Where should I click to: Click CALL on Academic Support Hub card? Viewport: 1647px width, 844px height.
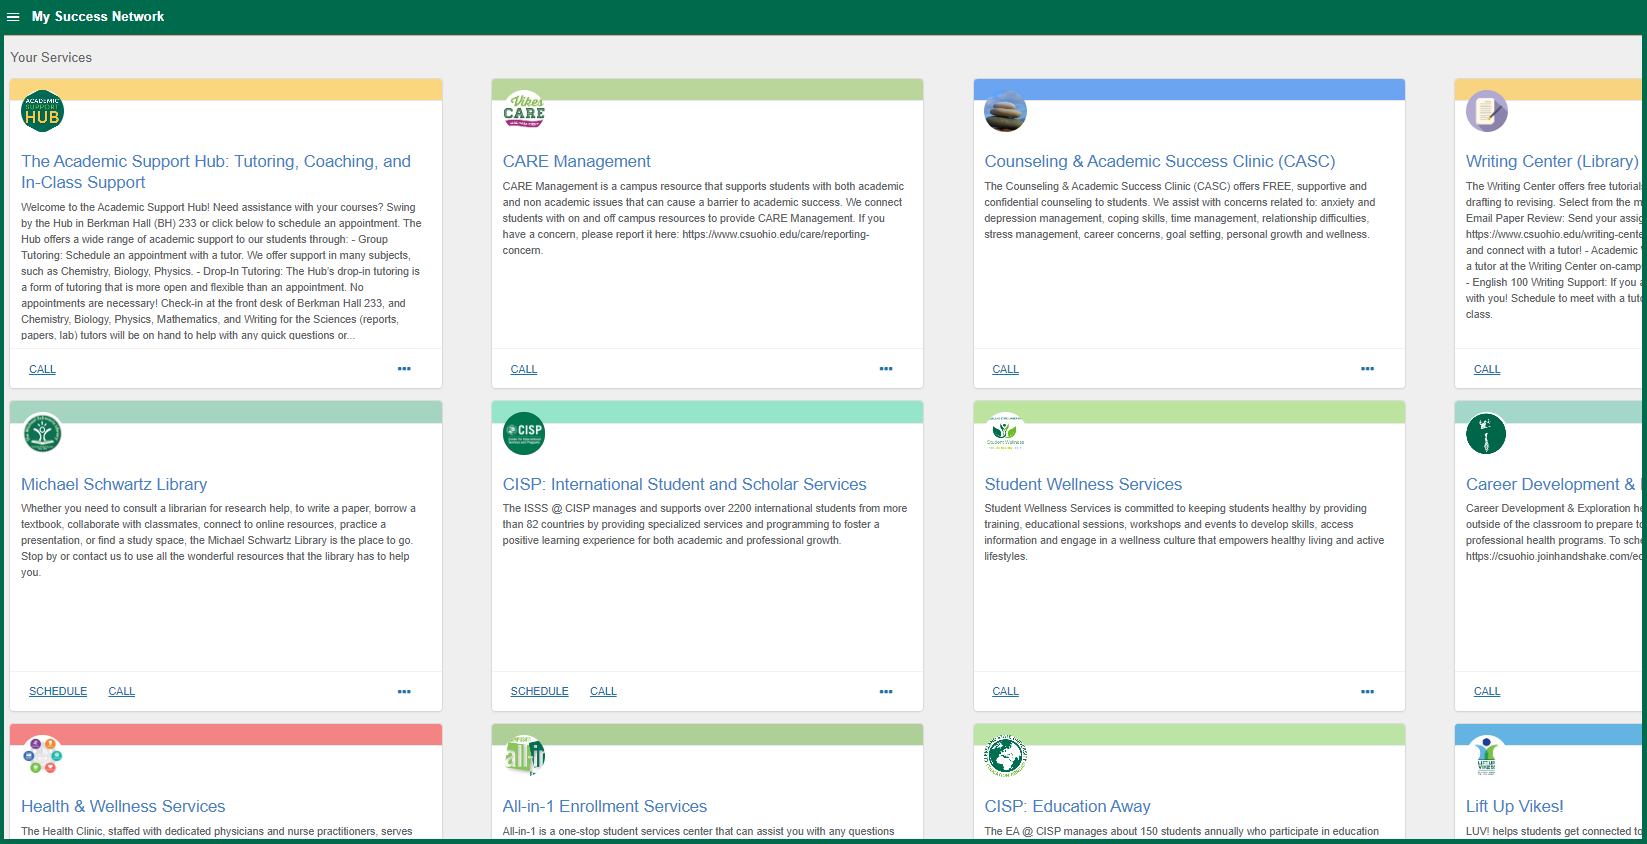tap(42, 369)
